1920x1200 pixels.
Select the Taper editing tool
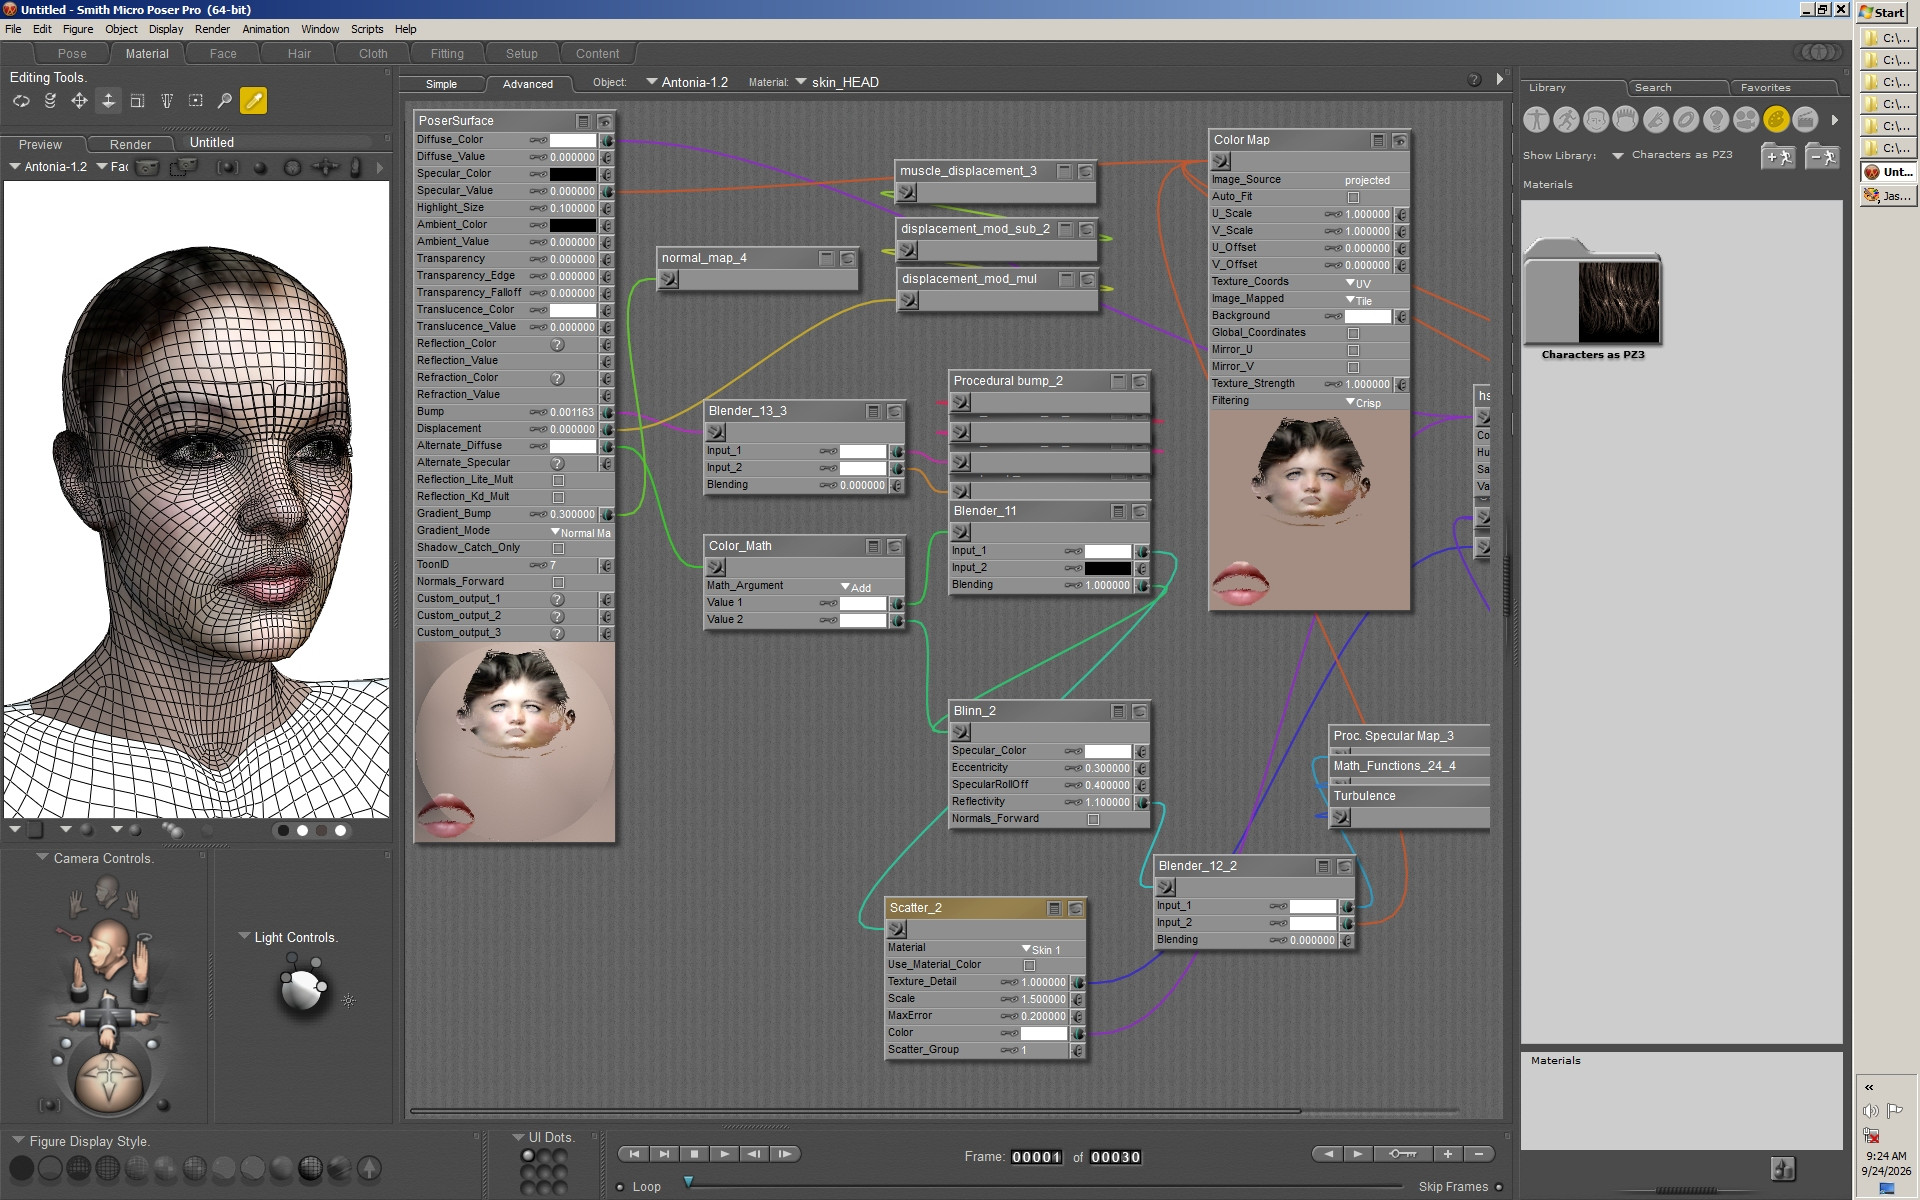tap(167, 101)
